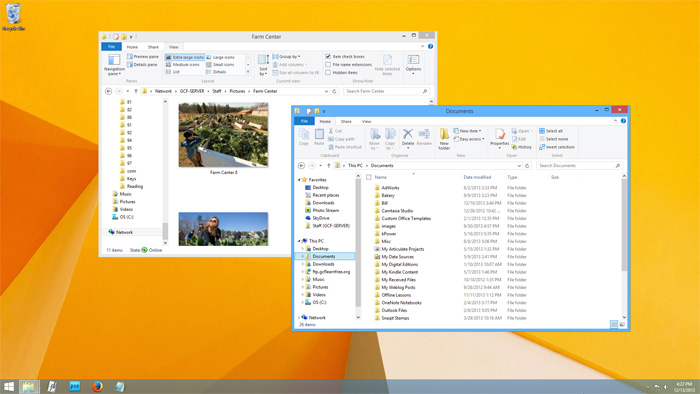
Task: Click the File Explorer taskbar icon
Action: [x=29, y=386]
